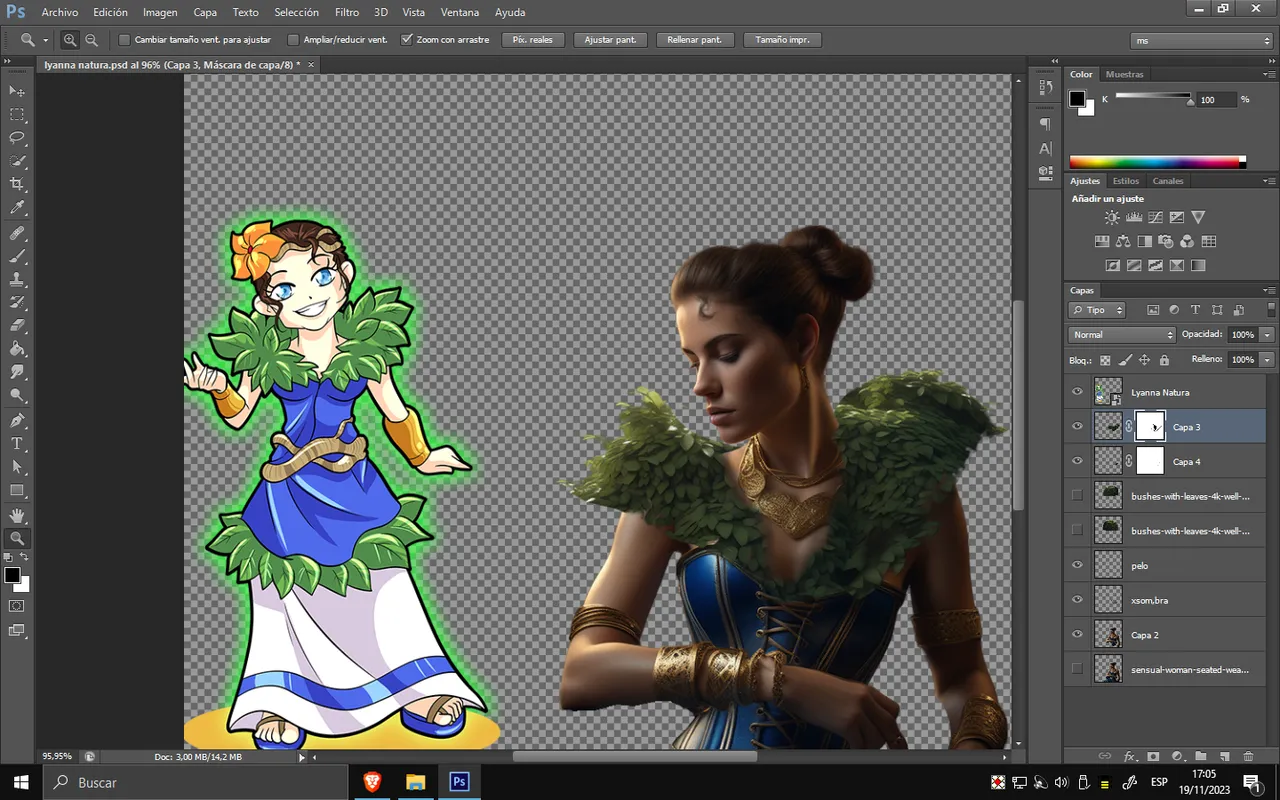This screenshot has height=800, width=1280.
Task: Switch to the Canales tab
Action: point(1168,181)
